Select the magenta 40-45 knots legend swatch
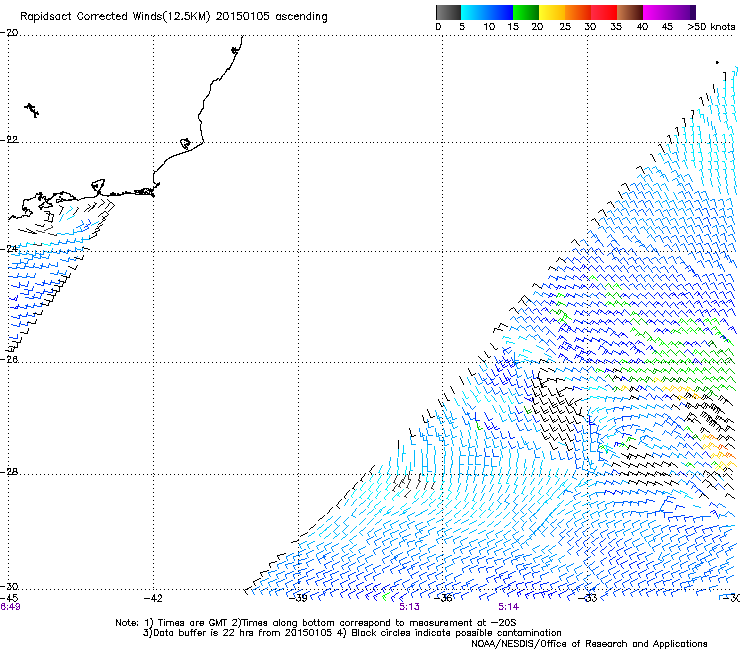The image size is (740, 650). tap(656, 12)
